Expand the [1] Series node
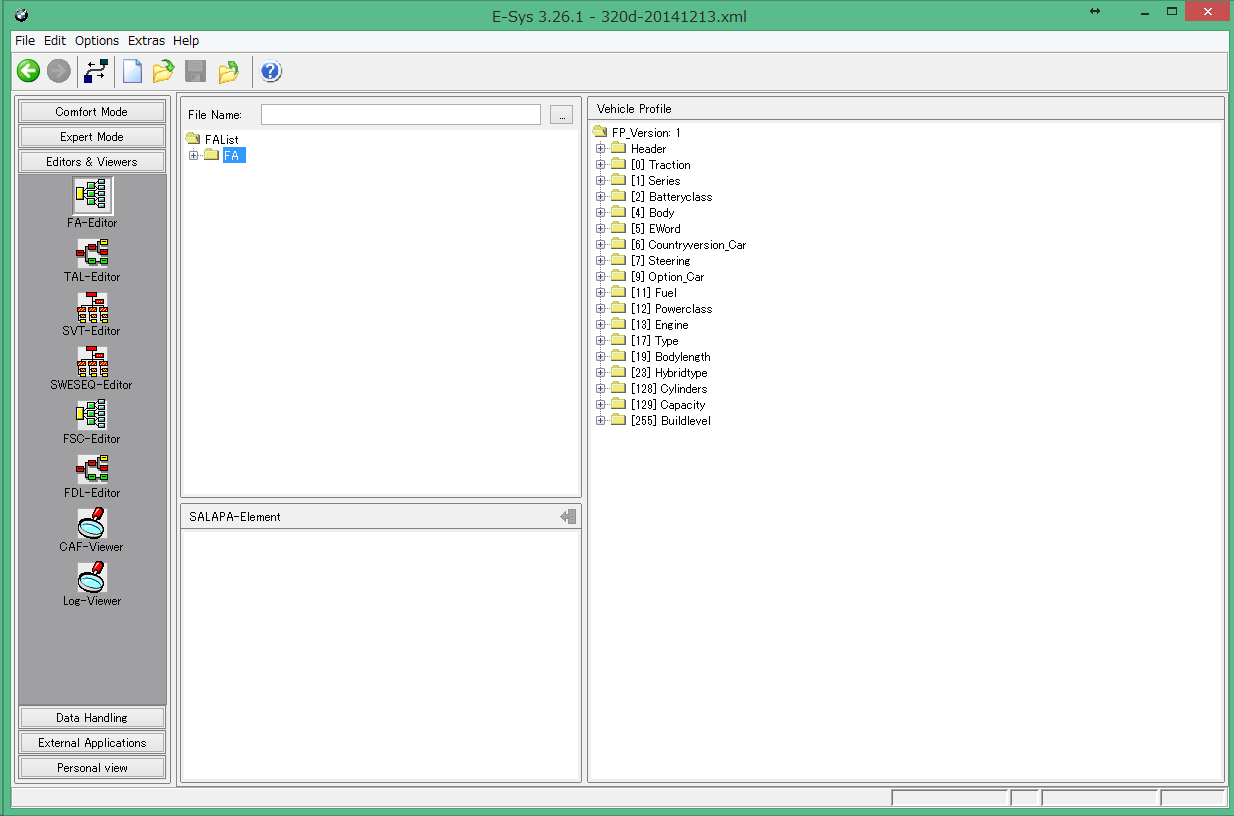The width and height of the screenshot is (1234, 816). click(601, 180)
